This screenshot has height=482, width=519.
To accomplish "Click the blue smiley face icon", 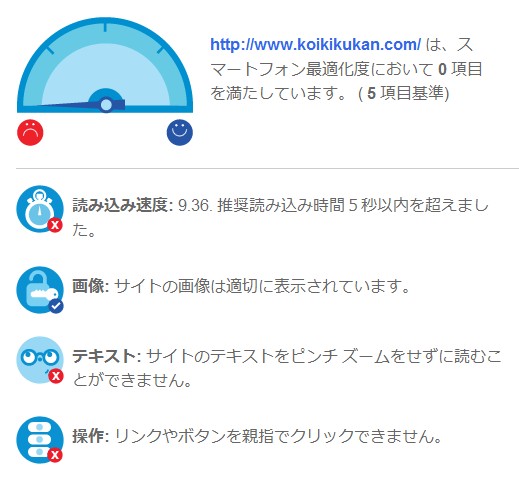I will [x=180, y=132].
